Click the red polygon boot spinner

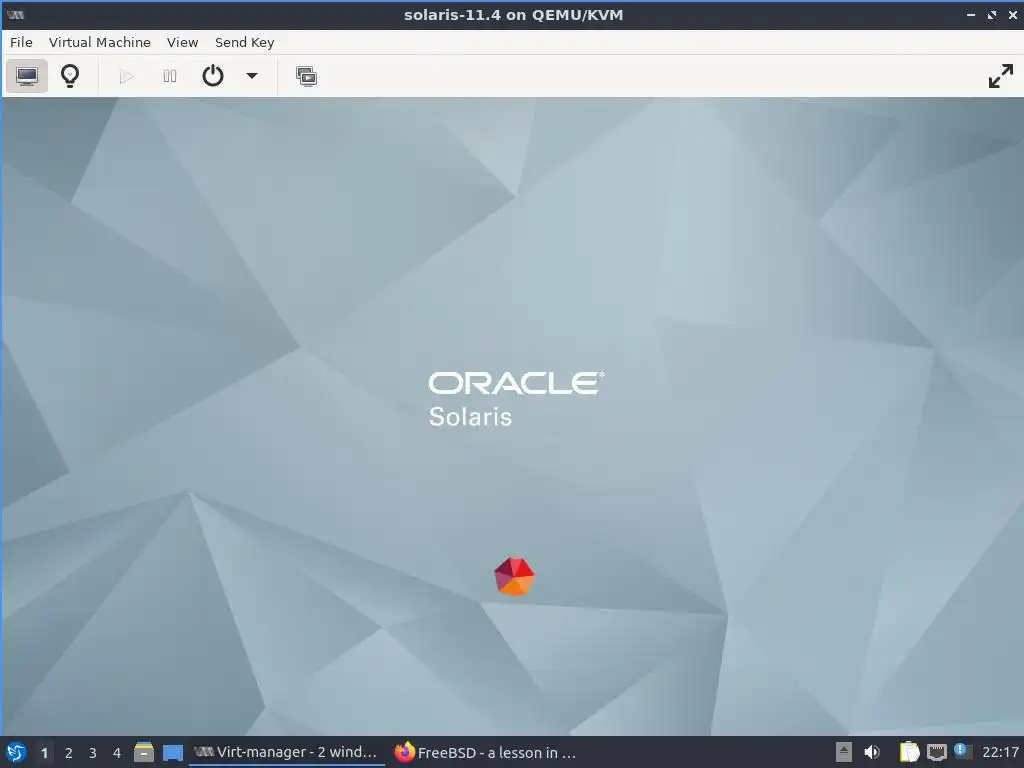click(x=515, y=576)
